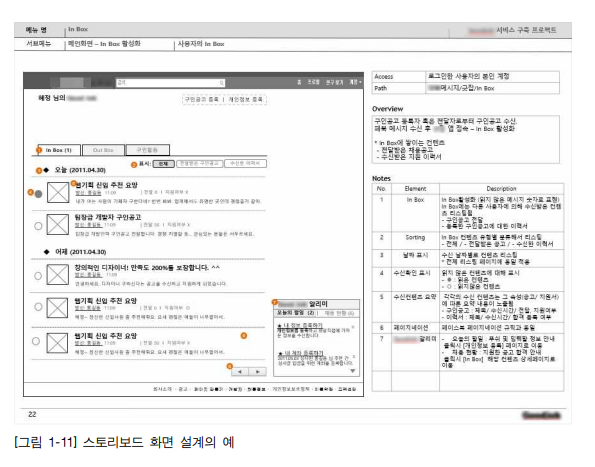
Task: Open thumbnail of 창의적인 디자이너 message
Action: pos(58,274)
